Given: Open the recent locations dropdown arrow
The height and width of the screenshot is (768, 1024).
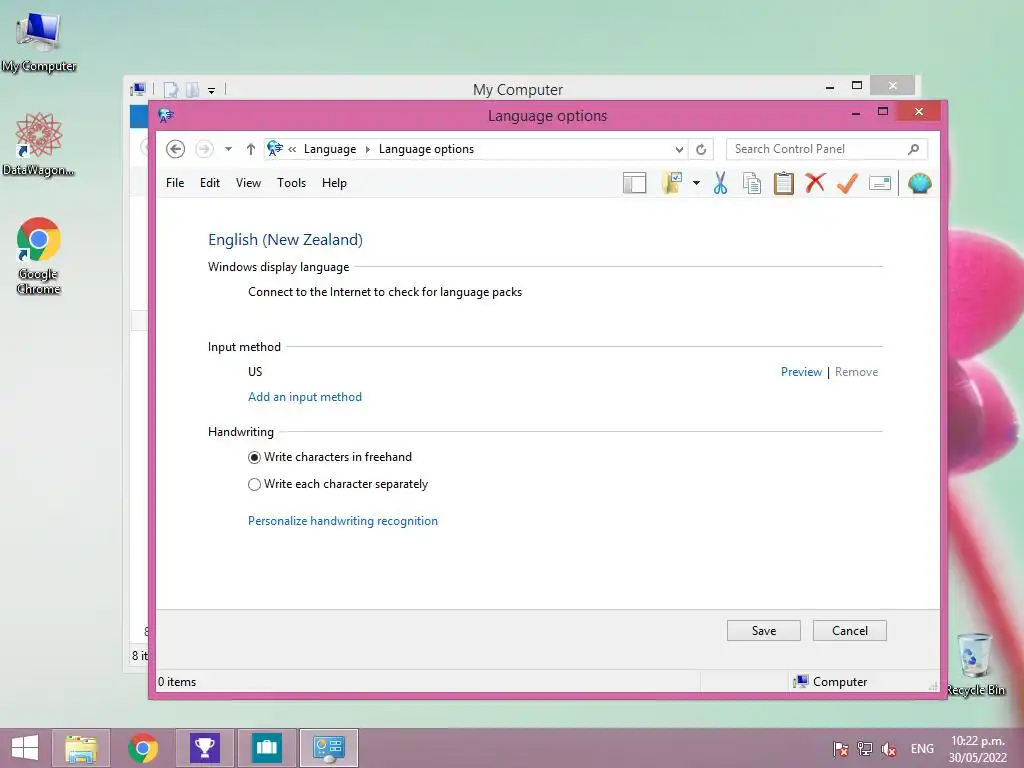Looking at the screenshot, I should (228, 149).
